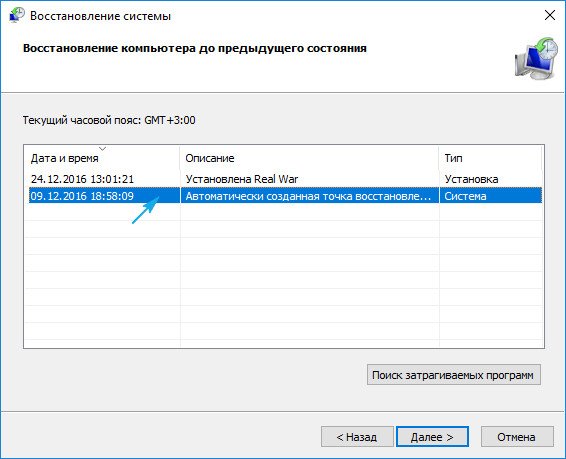Viewport: 566px width, 459px height.
Task: Click the System Restore title bar icon
Action: tap(16, 15)
